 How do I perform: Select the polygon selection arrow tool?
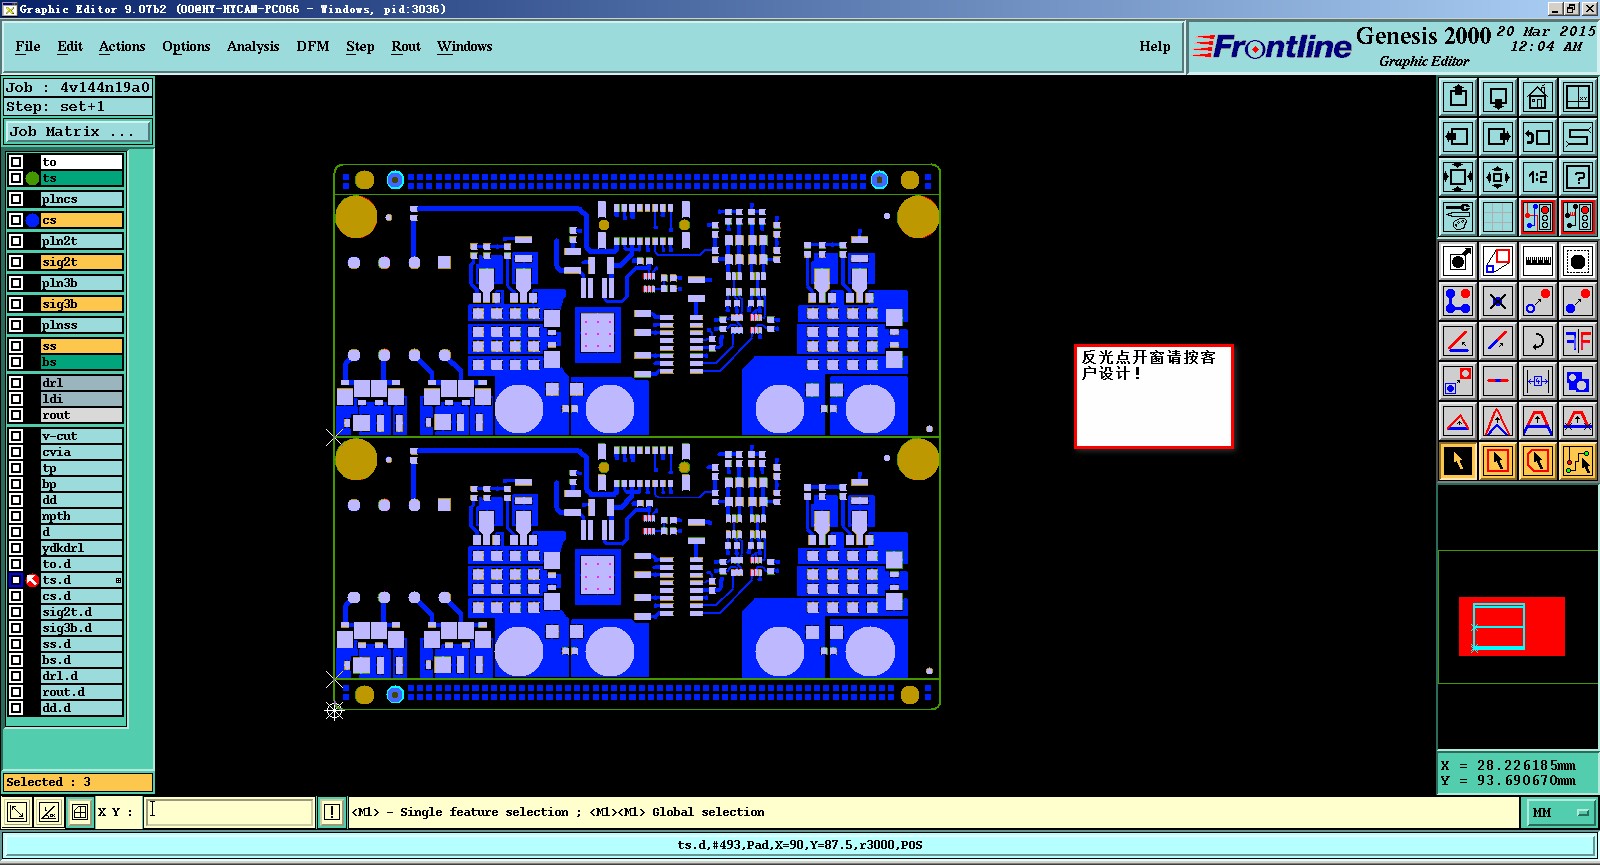coord(1538,461)
